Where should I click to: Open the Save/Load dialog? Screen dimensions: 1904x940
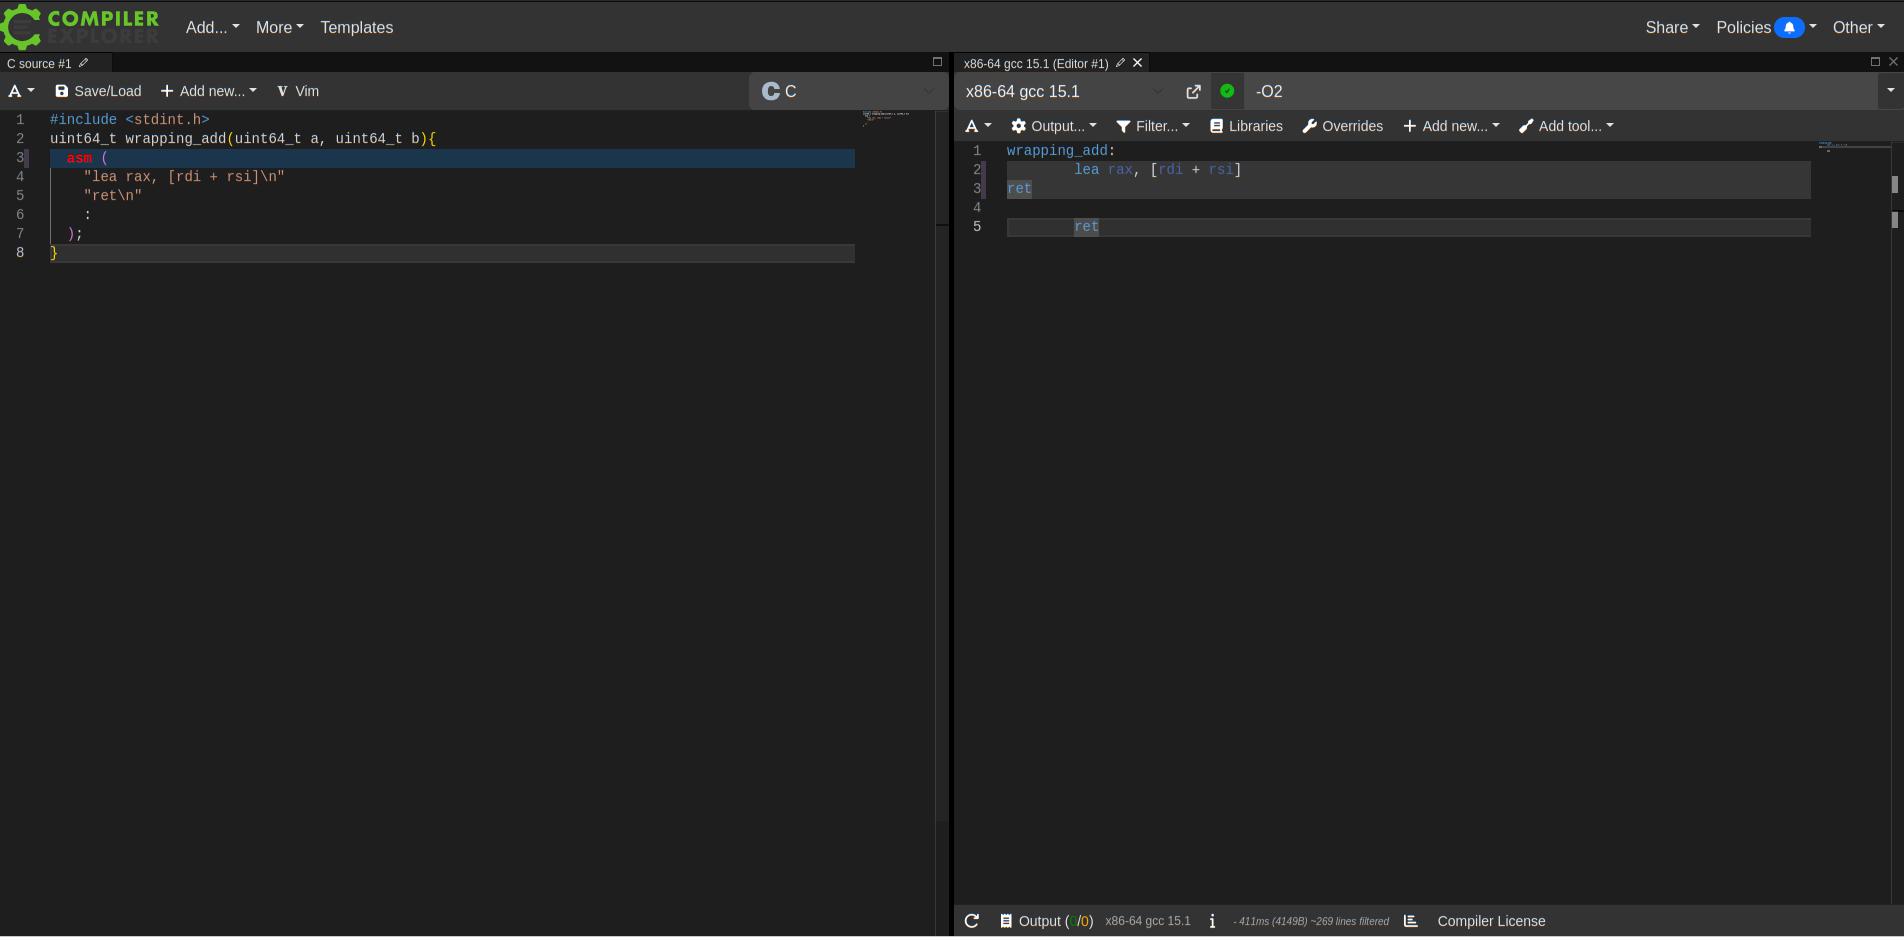(98, 91)
